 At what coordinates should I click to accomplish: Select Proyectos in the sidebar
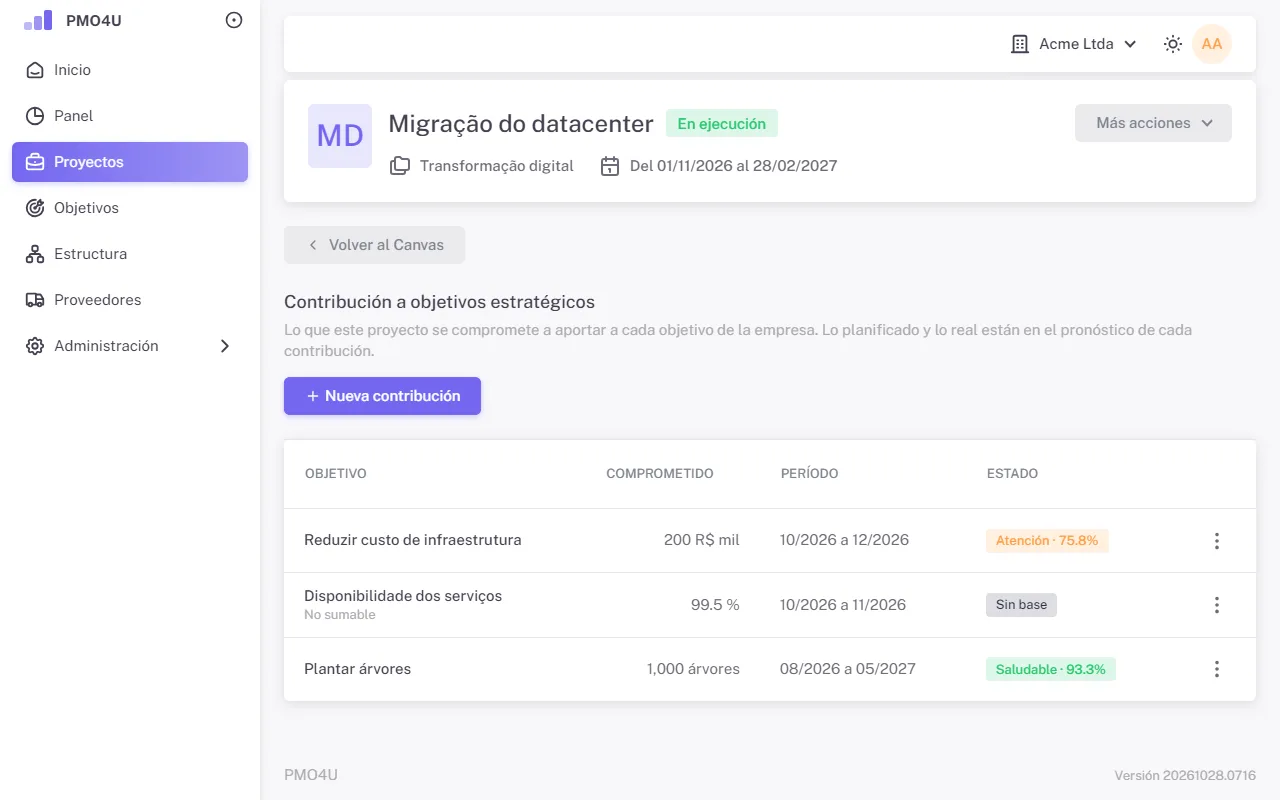(130, 162)
